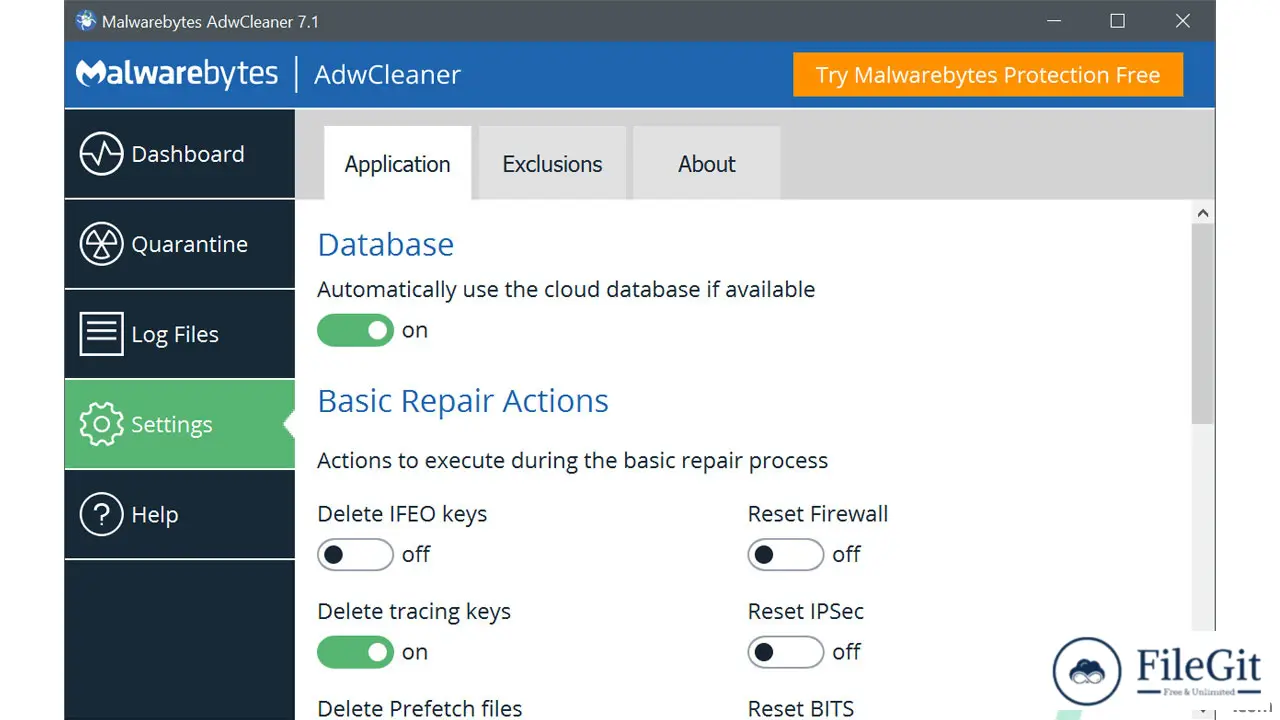Go to the Quarantine section label
The height and width of the screenshot is (720, 1280).
pos(190,244)
